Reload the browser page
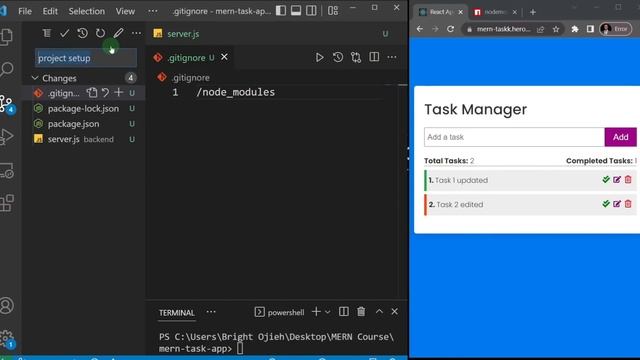The height and width of the screenshot is (360, 640). pos(451,29)
